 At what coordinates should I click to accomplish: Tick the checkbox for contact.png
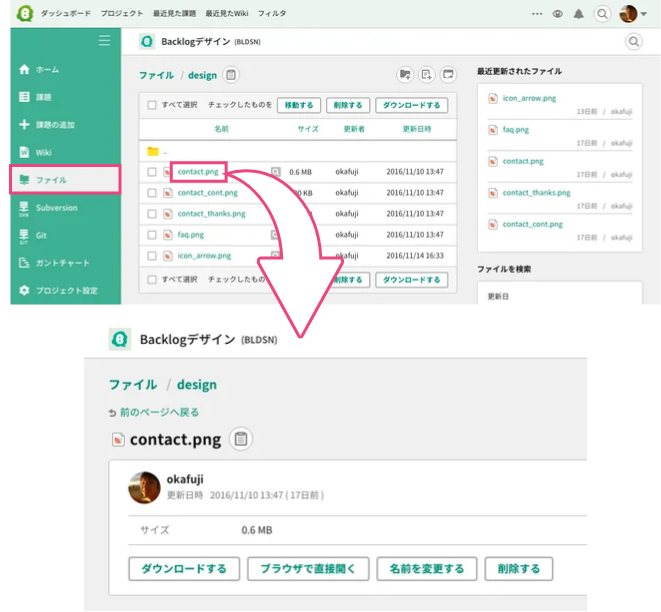(152, 172)
